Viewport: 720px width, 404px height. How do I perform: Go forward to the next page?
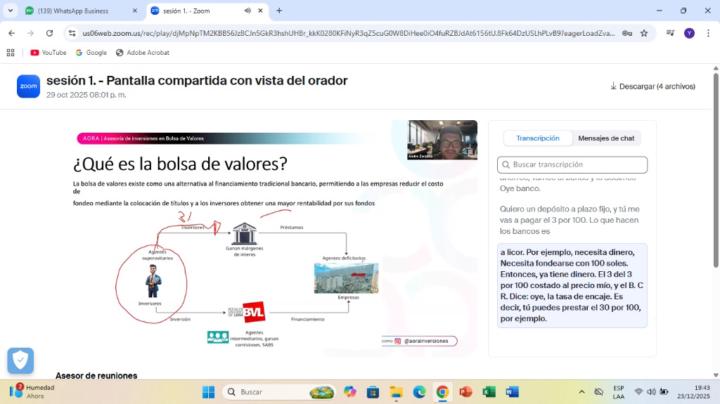coord(30,33)
